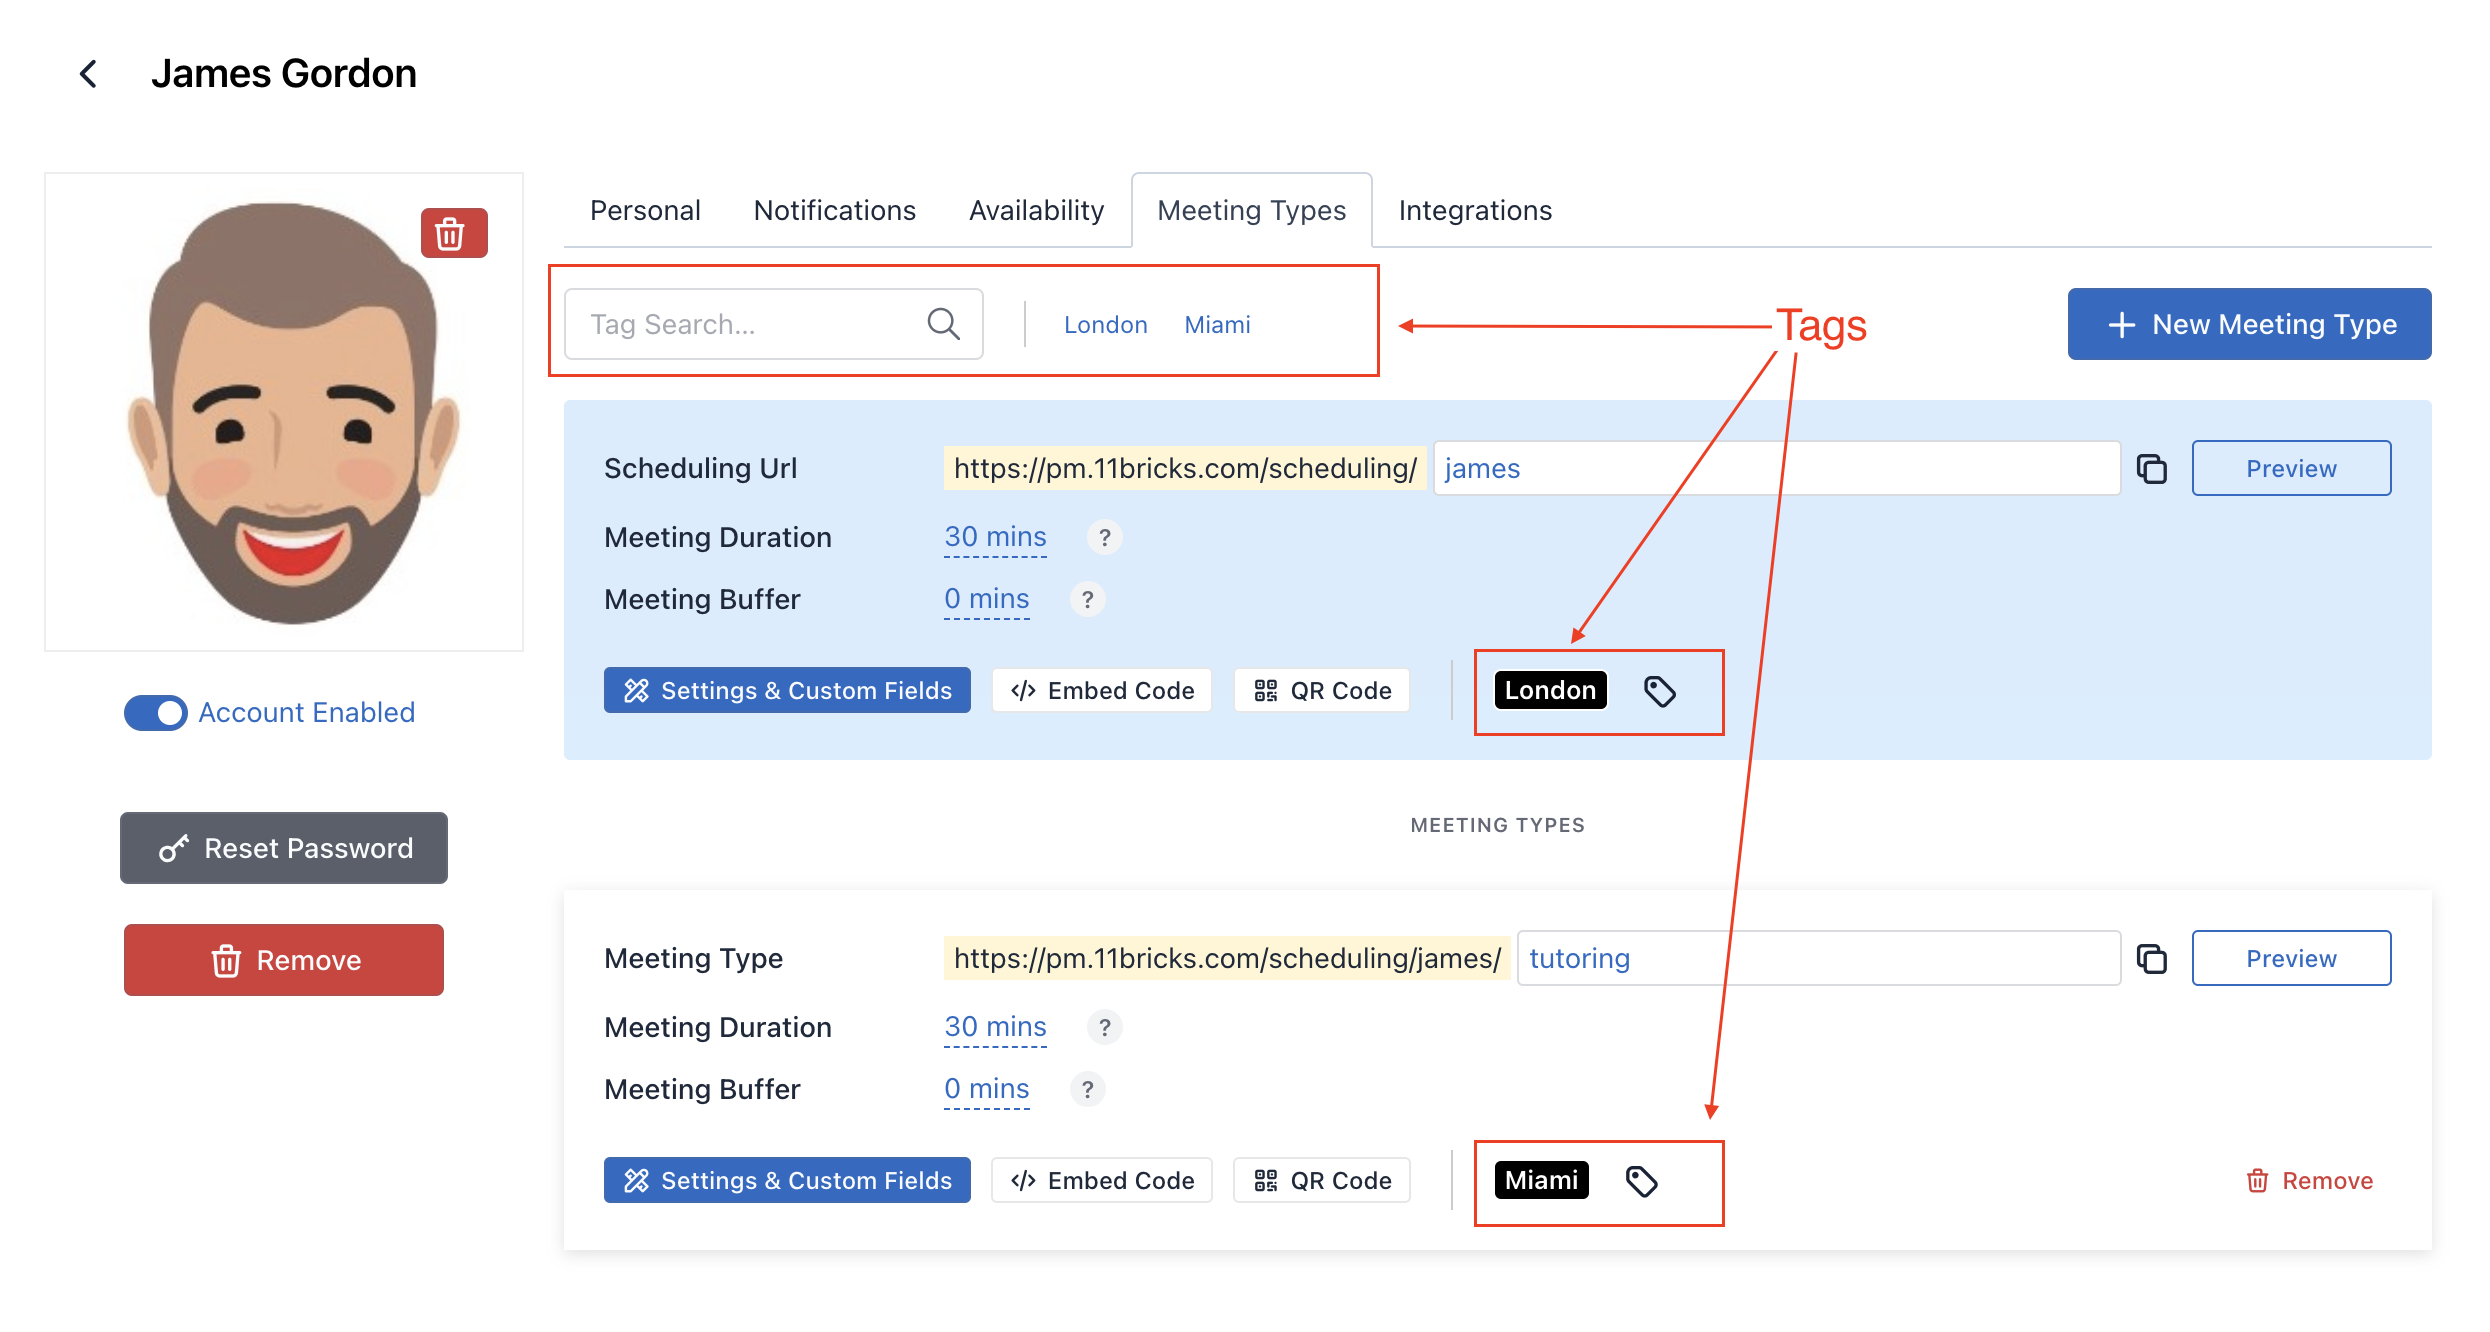Image resolution: width=2490 pixels, height=1332 pixels.
Task: Open help for 30 mins scheduling duration
Action: pyautogui.click(x=1104, y=538)
